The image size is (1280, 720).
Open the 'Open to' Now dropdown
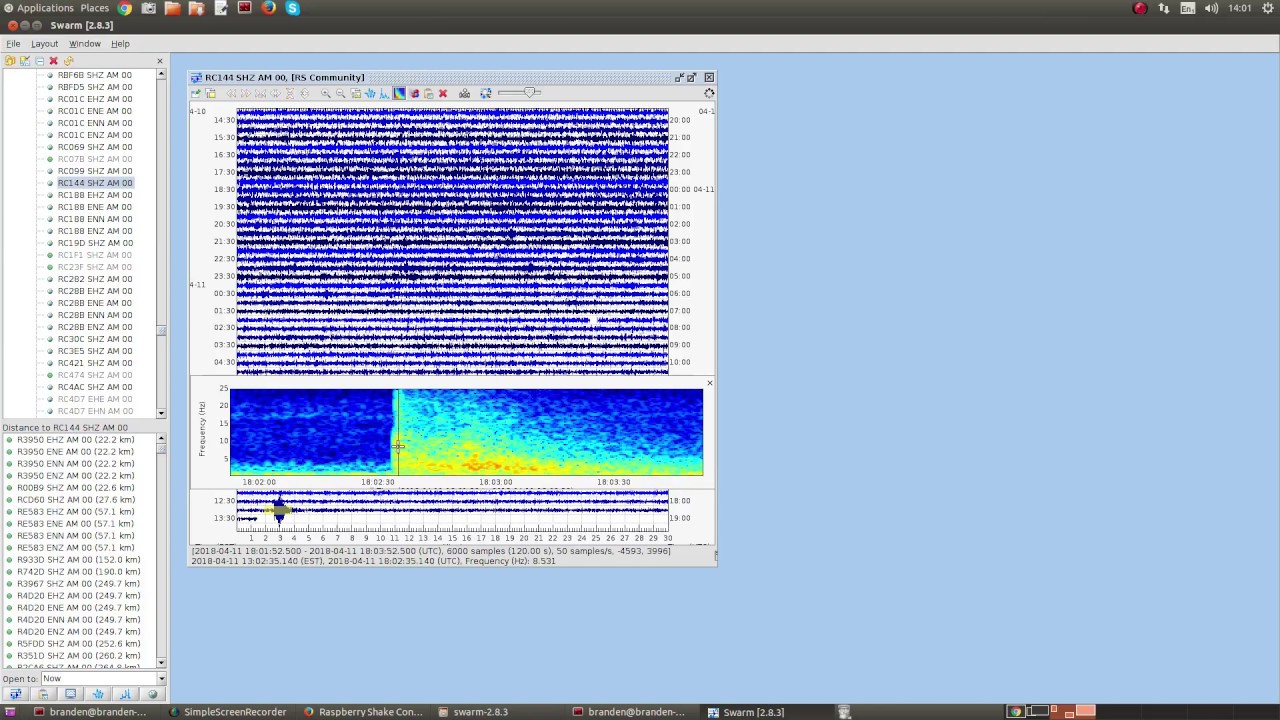click(161, 679)
